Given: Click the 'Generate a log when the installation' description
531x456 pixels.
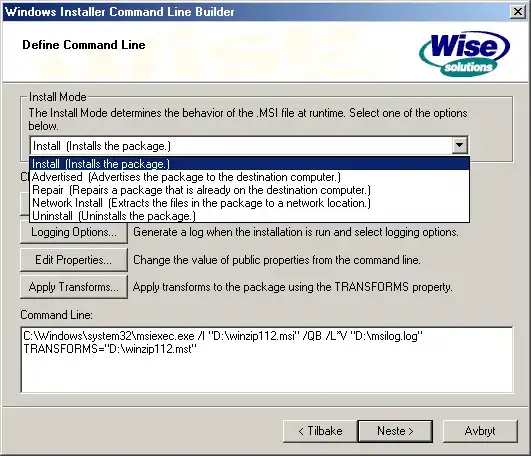Looking at the screenshot, I should pos(296,232).
